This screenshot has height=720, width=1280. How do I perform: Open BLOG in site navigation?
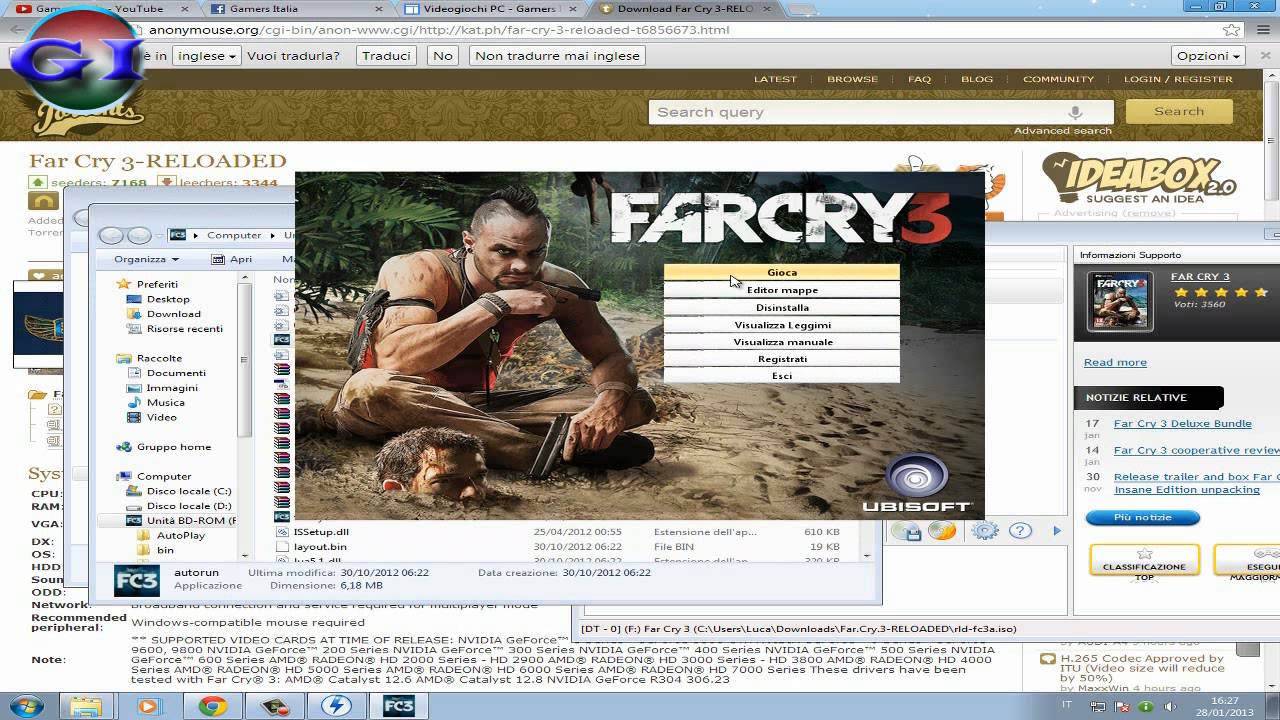tap(977, 79)
